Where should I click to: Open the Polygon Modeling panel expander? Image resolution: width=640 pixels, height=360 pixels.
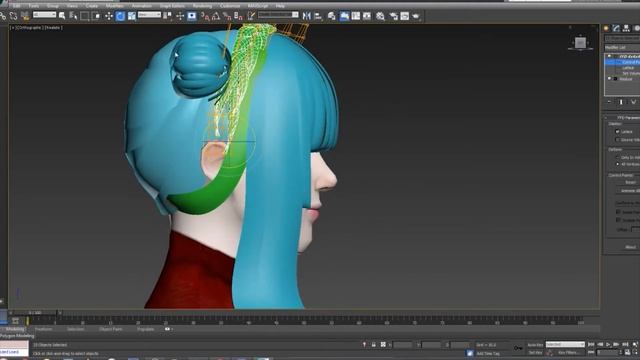click(17, 336)
